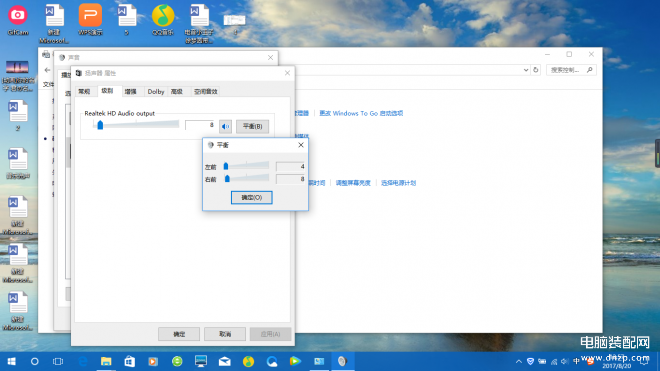Click the volume value input field showing 8

point(200,125)
